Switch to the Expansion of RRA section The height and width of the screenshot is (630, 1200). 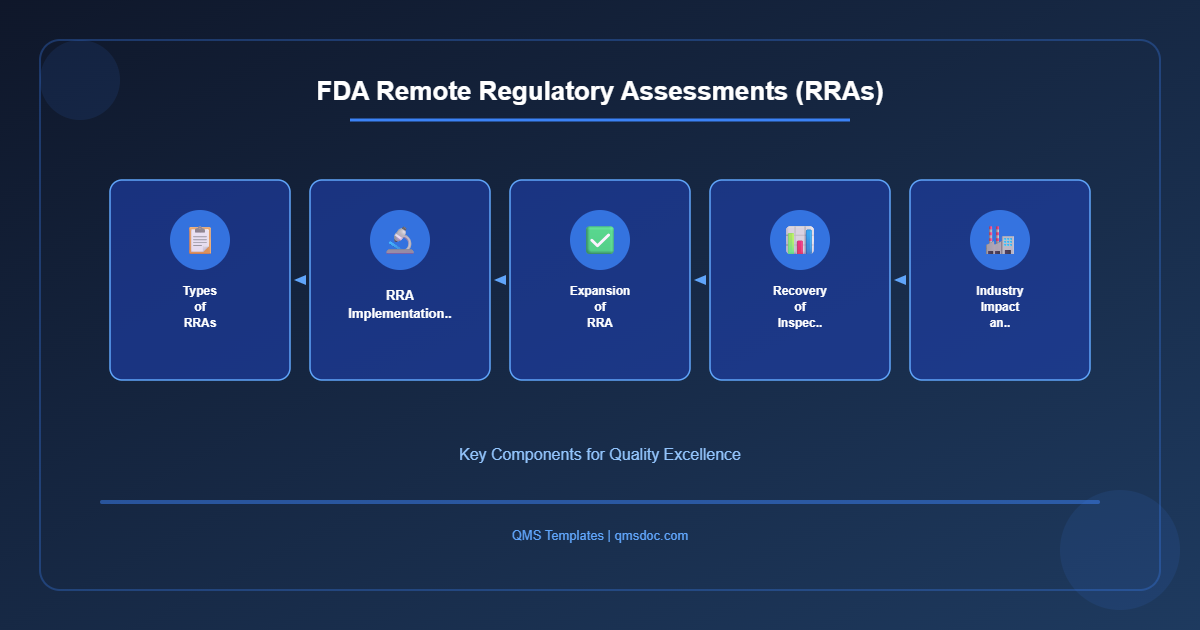click(x=599, y=280)
